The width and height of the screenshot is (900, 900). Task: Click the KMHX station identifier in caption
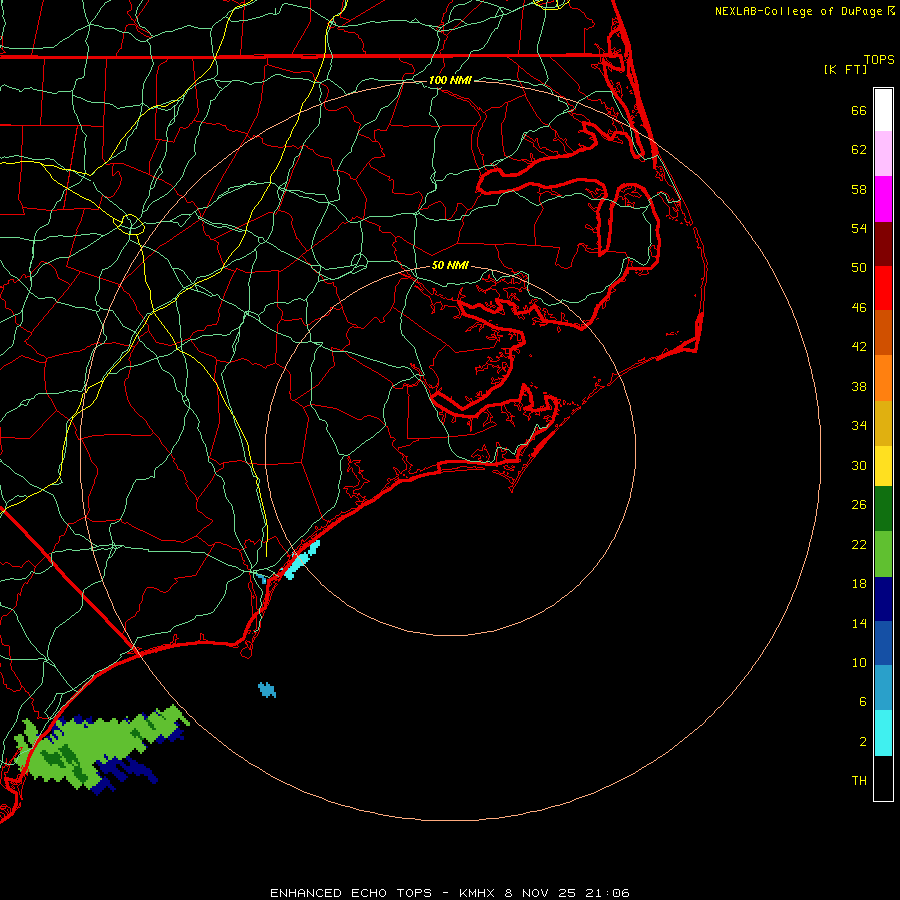pyautogui.click(x=479, y=893)
